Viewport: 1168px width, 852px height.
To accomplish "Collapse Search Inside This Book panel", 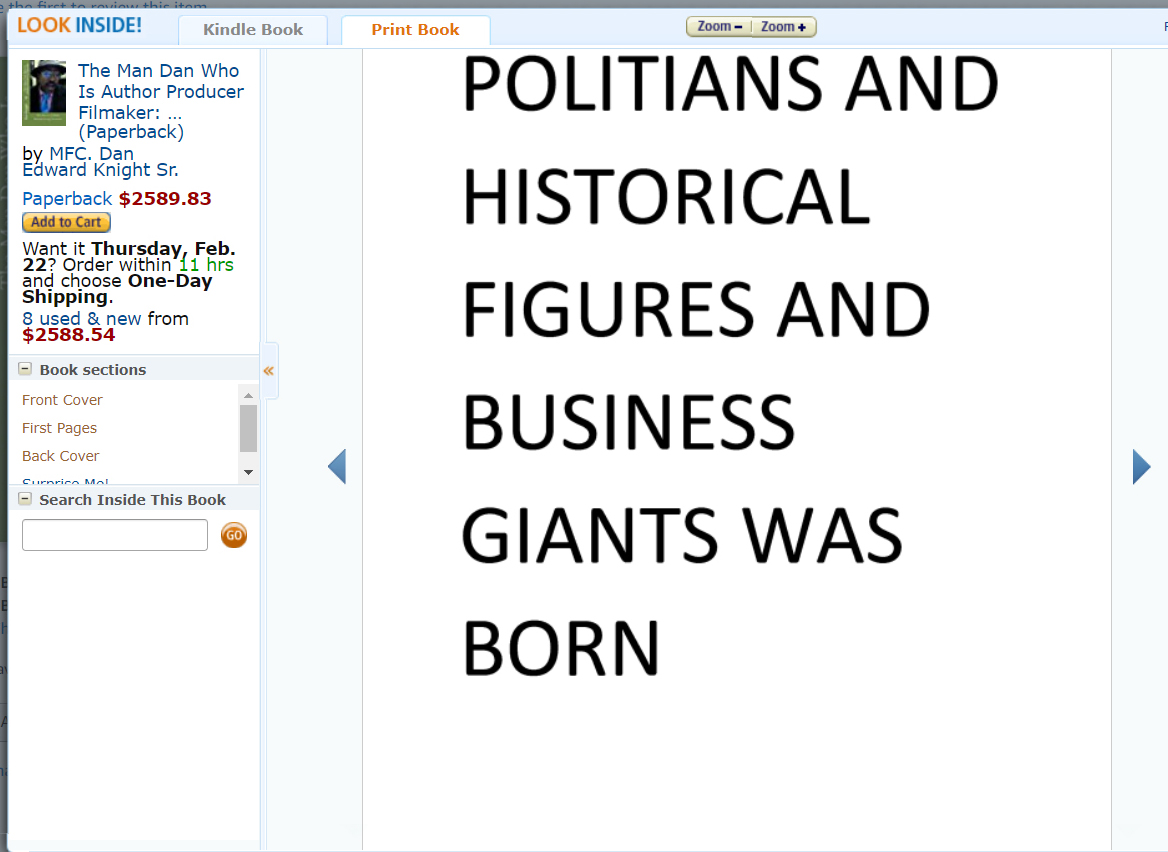I will tap(25, 499).
